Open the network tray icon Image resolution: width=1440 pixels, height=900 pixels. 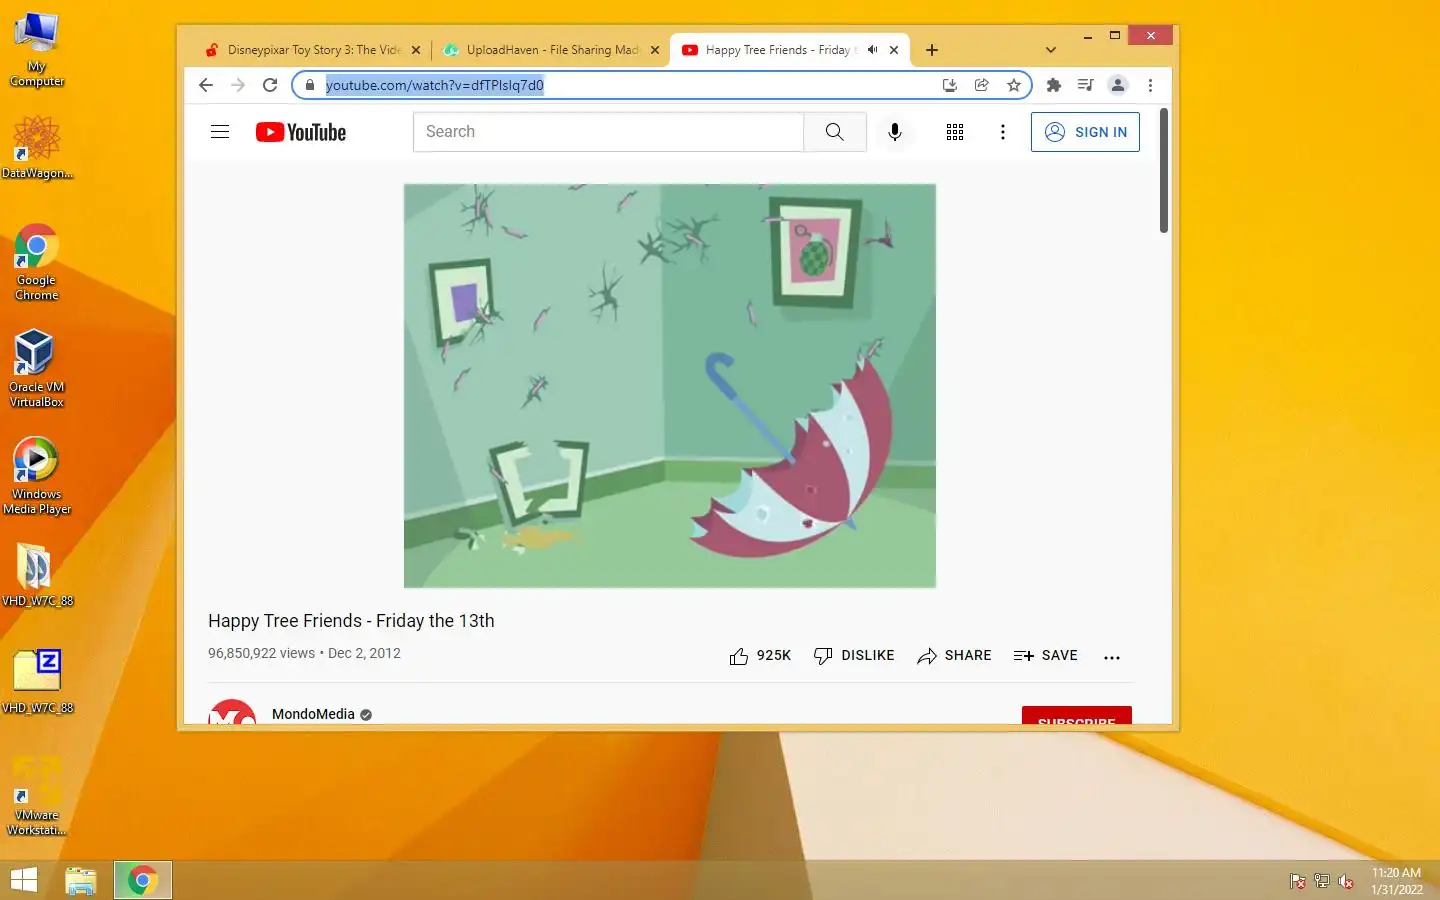pyautogui.click(x=1322, y=881)
